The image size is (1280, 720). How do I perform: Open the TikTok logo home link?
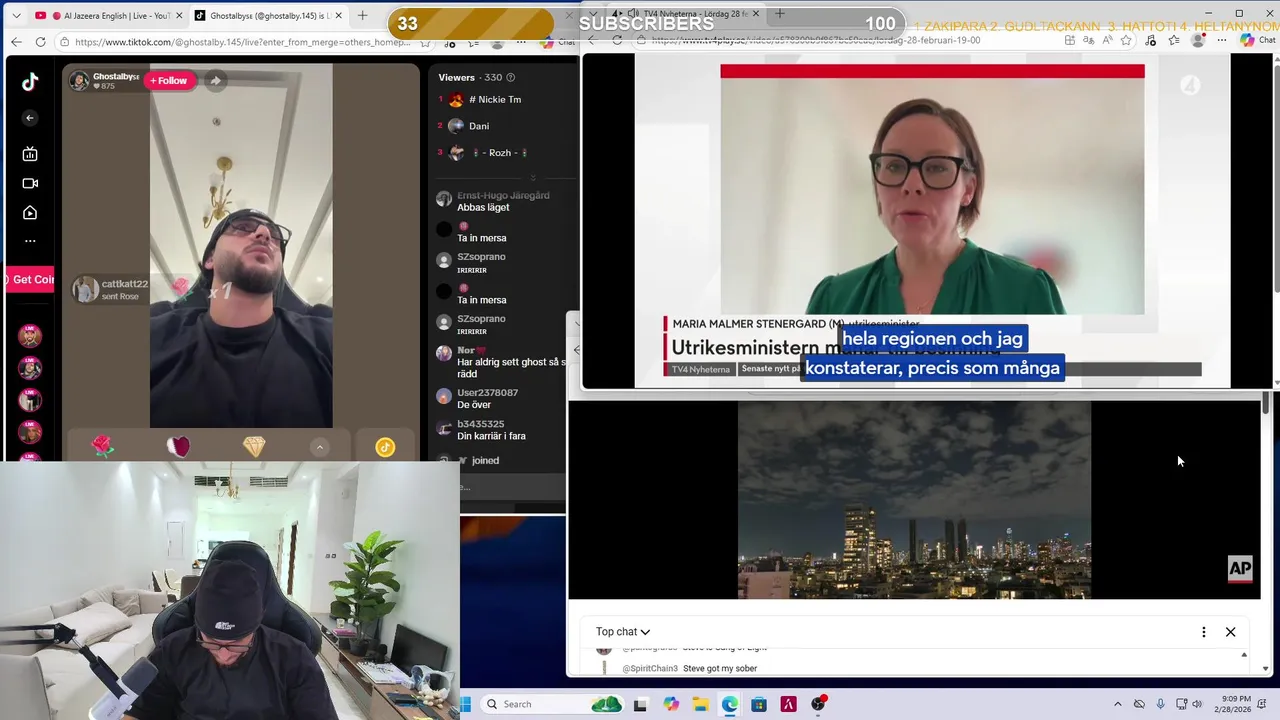point(30,82)
